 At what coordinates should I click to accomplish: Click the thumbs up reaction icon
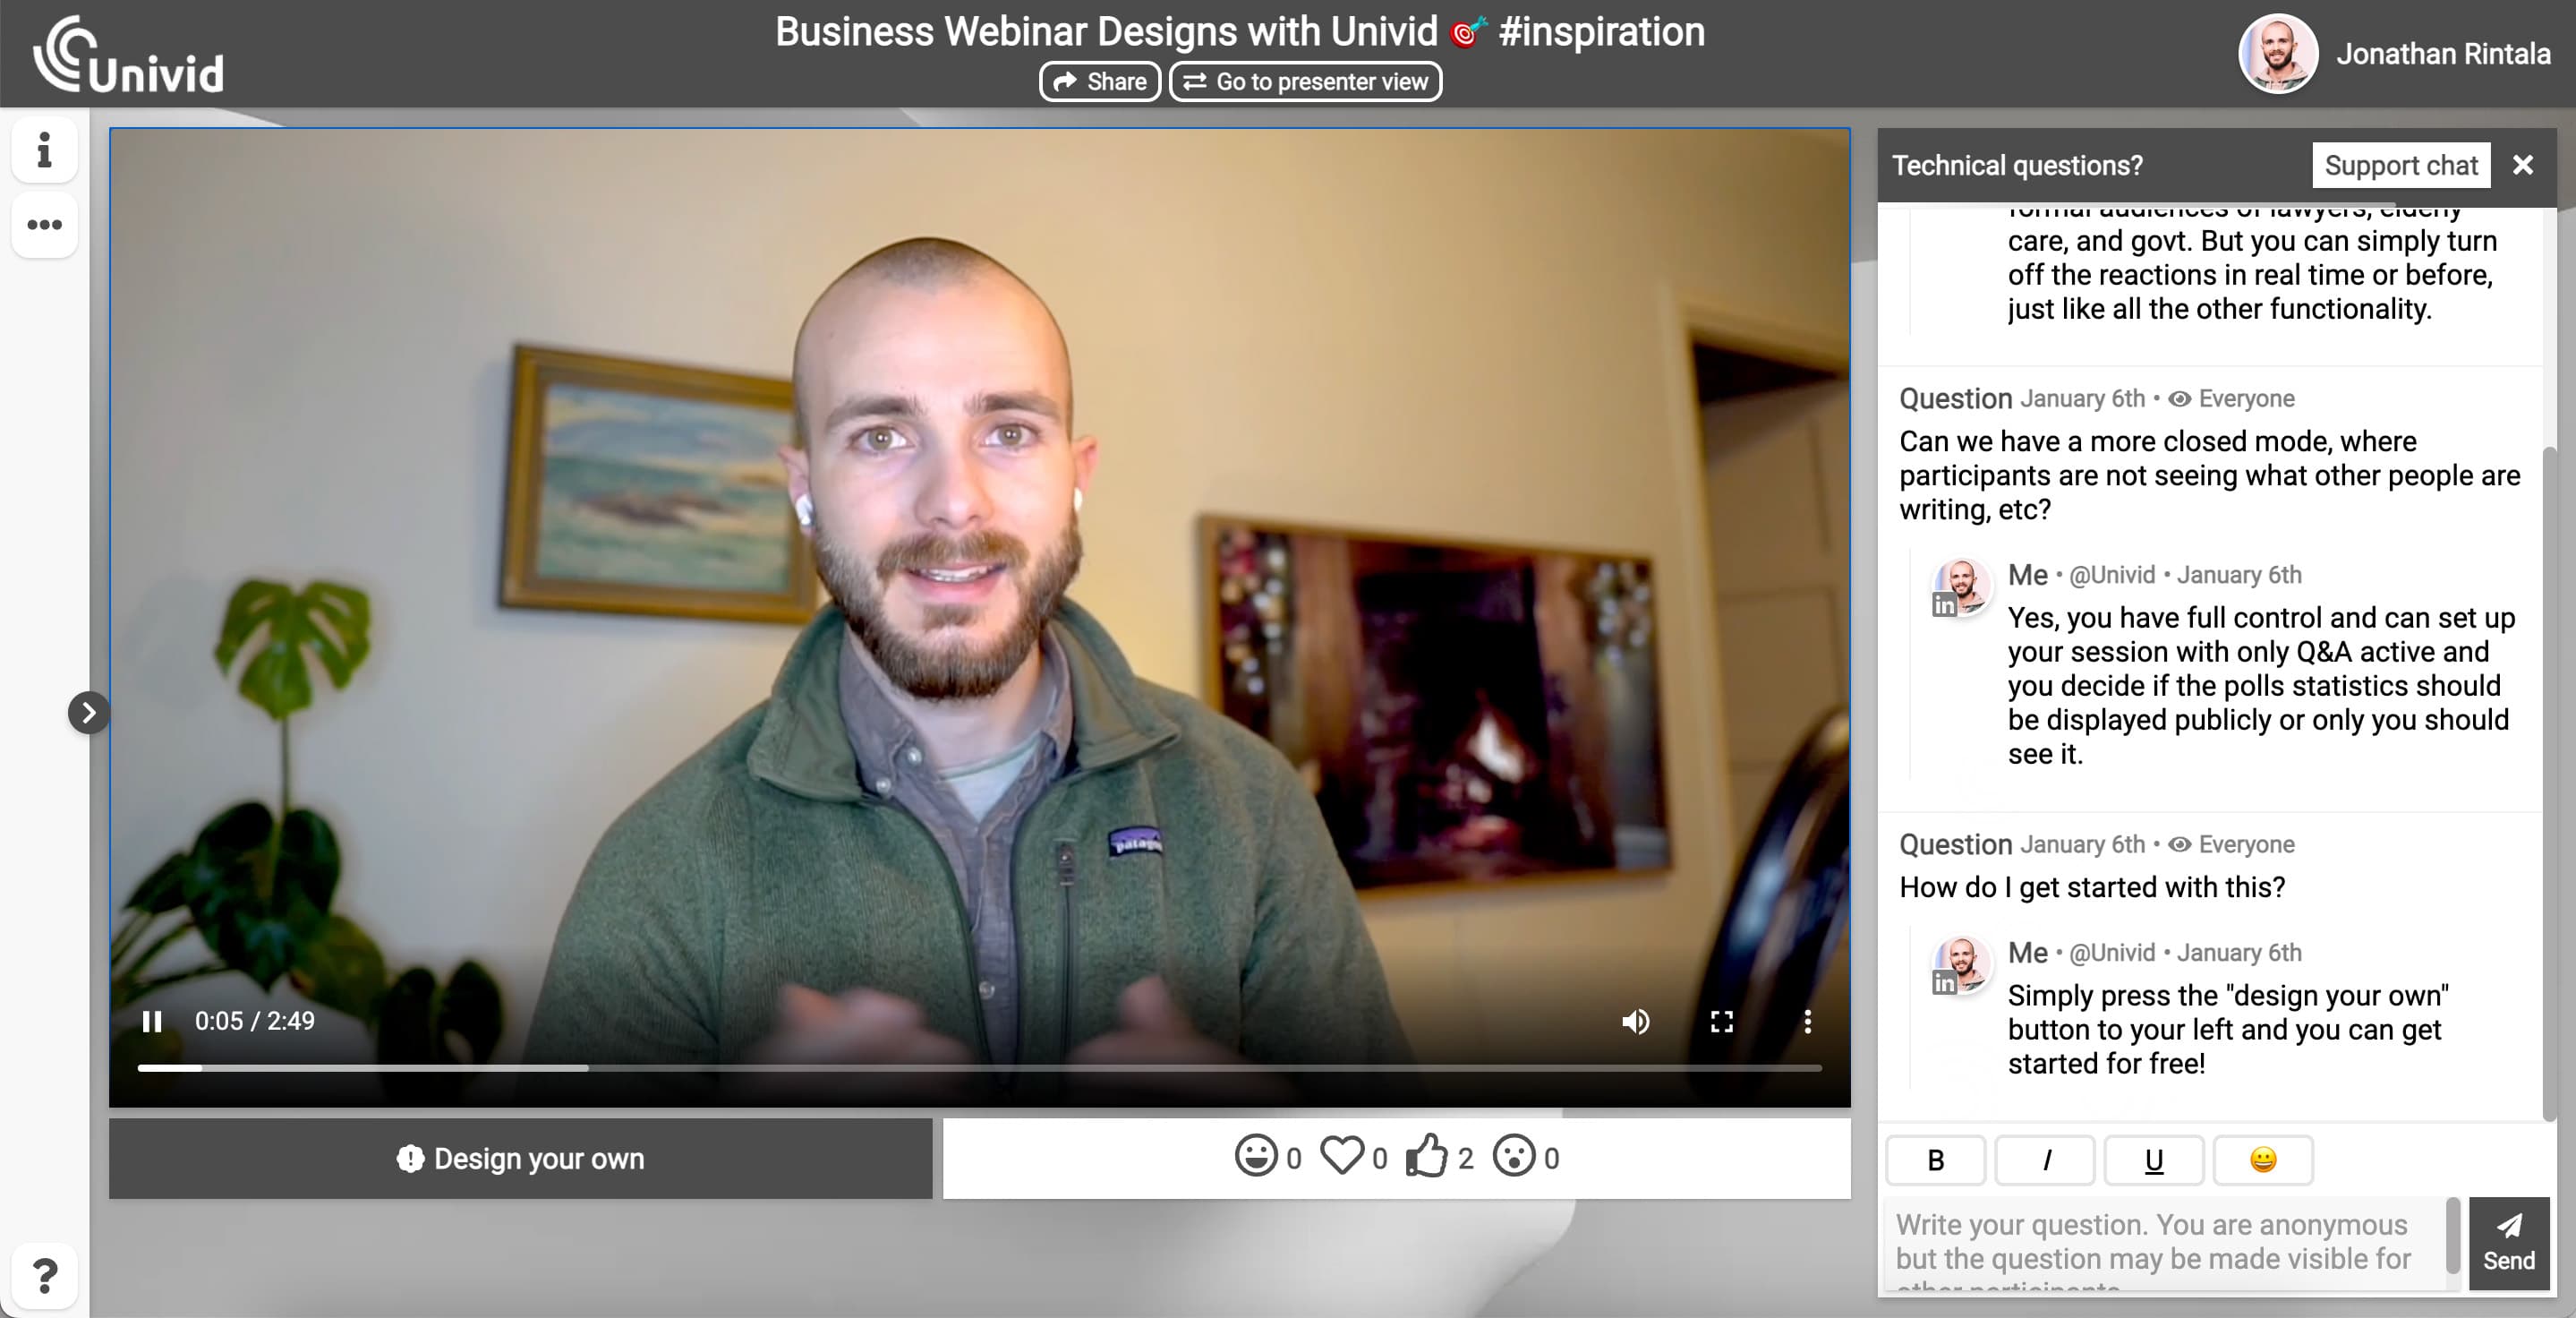[x=1427, y=1157]
